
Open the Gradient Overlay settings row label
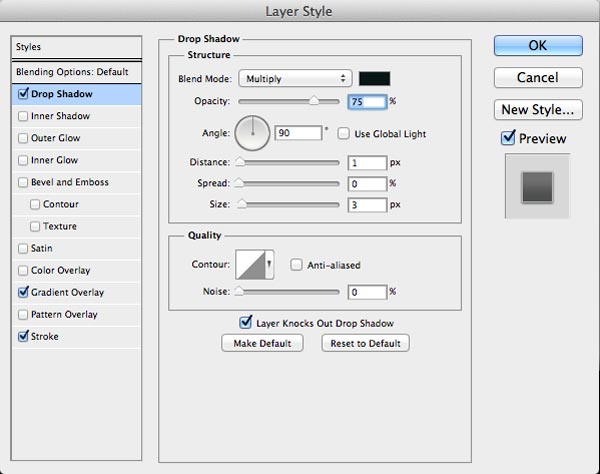point(67,293)
